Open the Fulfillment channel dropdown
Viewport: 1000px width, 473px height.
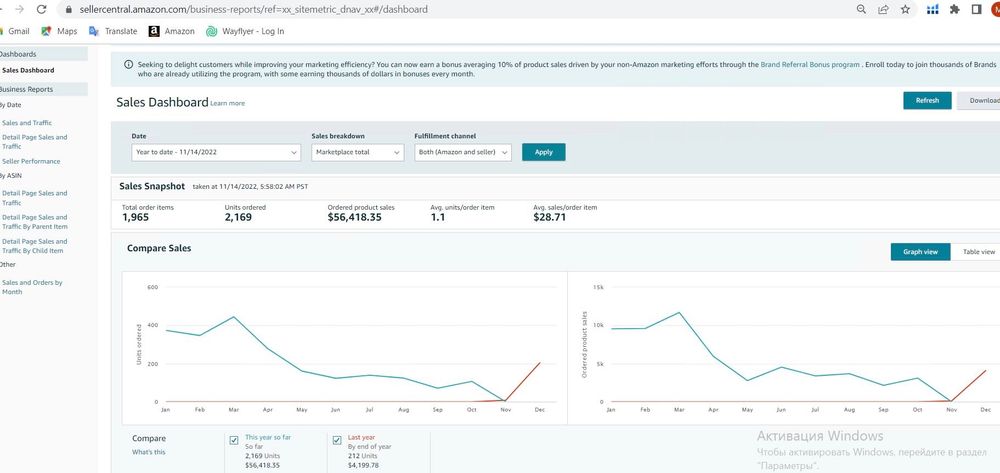(462, 152)
